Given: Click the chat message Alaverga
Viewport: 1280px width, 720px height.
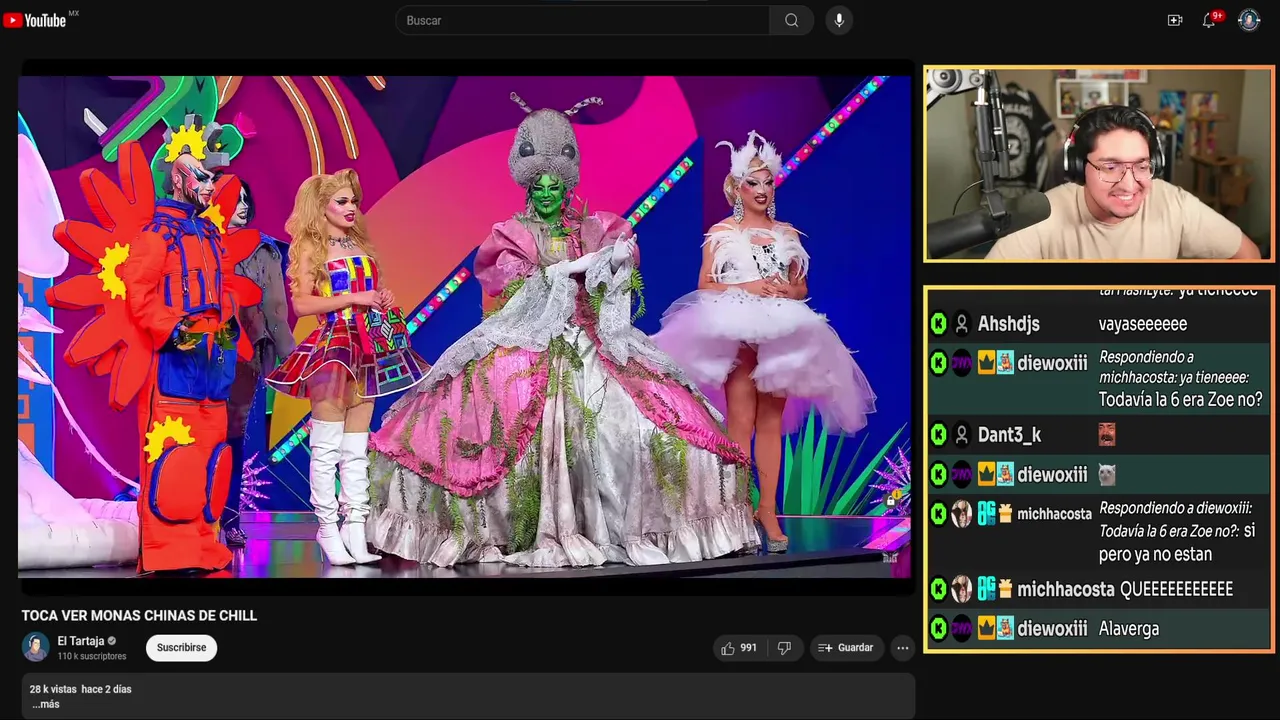Looking at the screenshot, I should [1129, 629].
